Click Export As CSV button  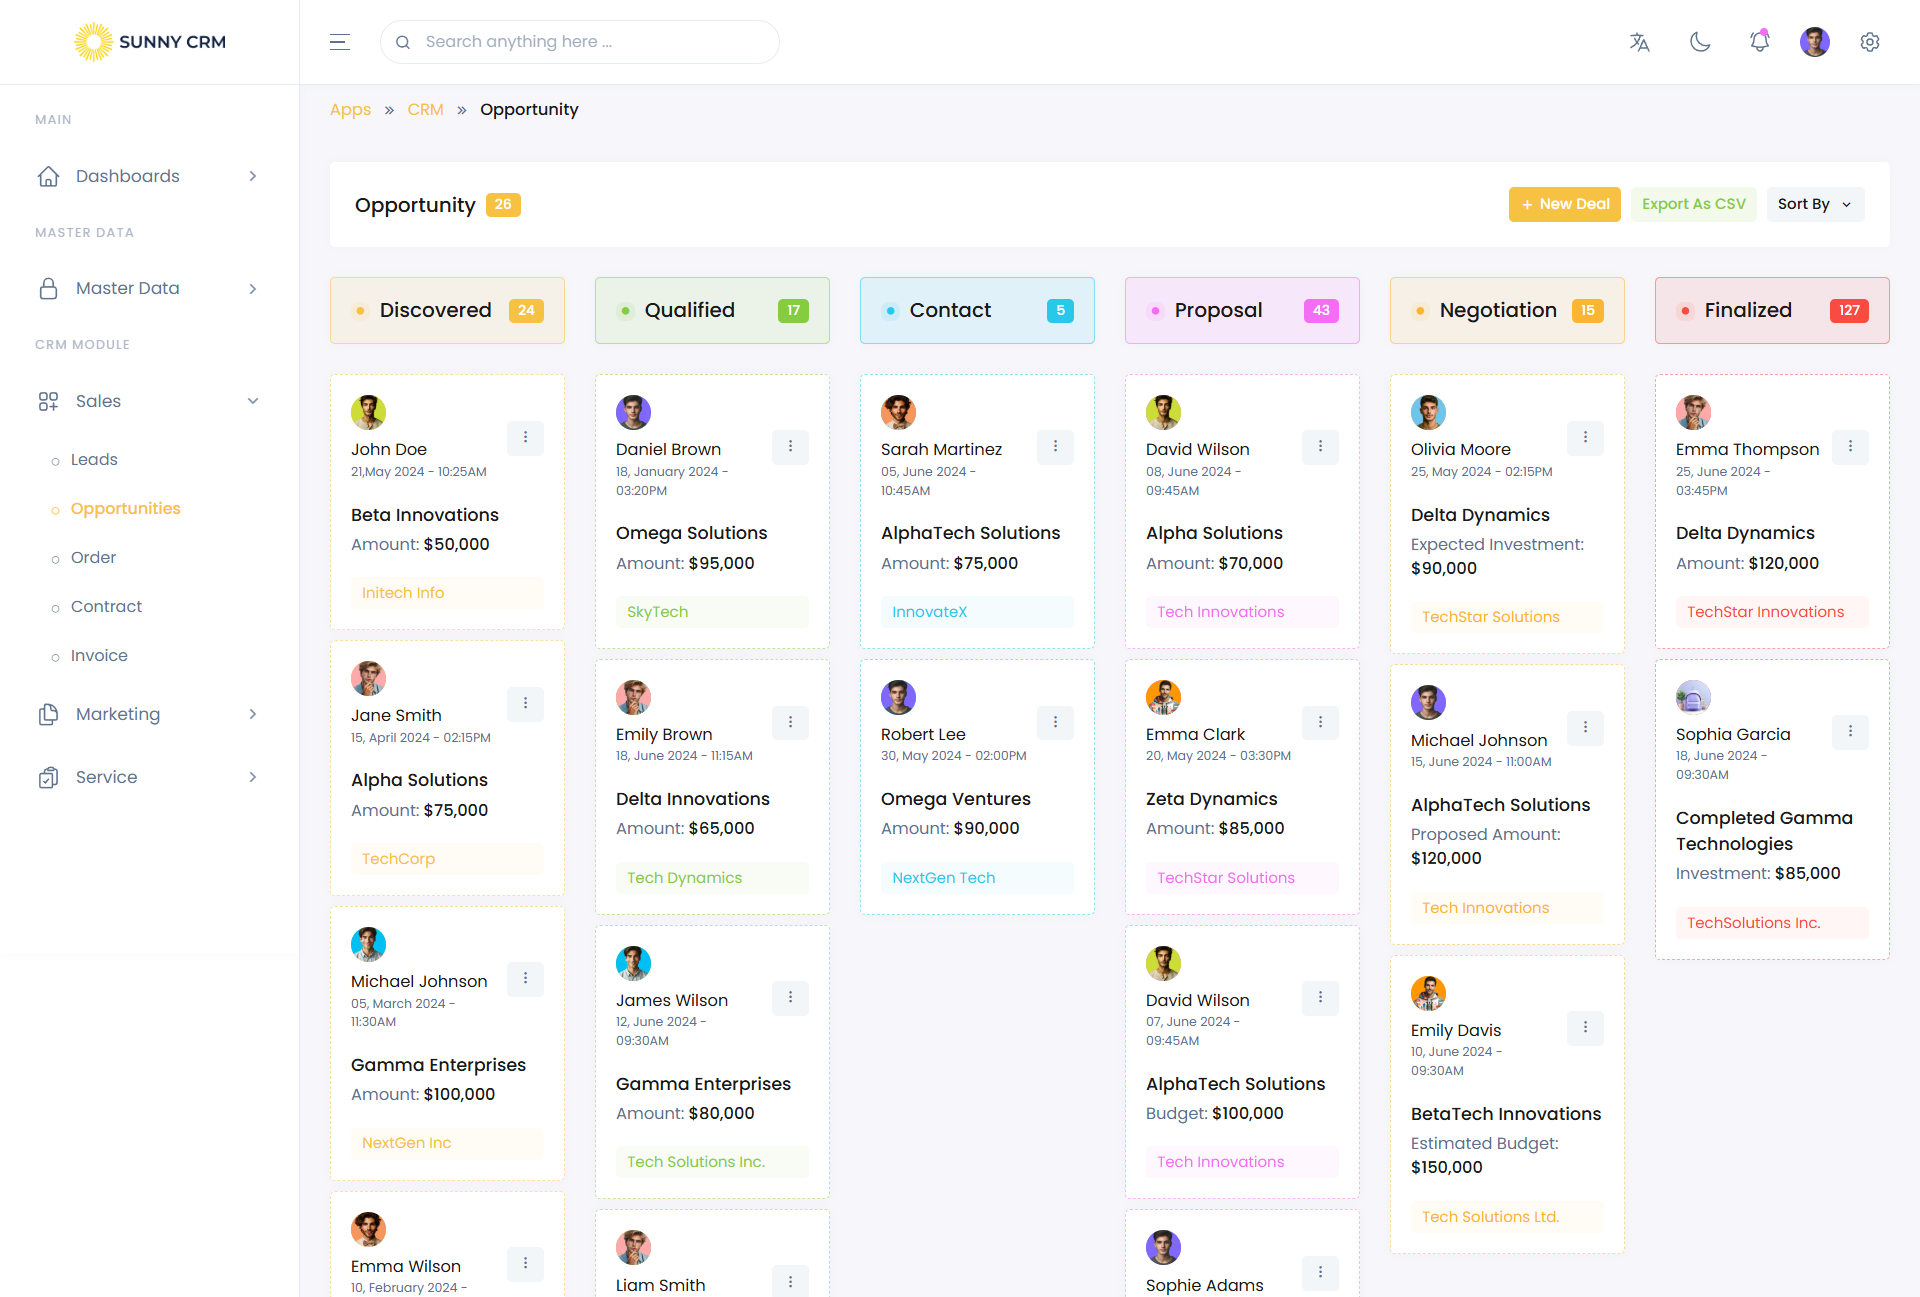click(x=1693, y=204)
